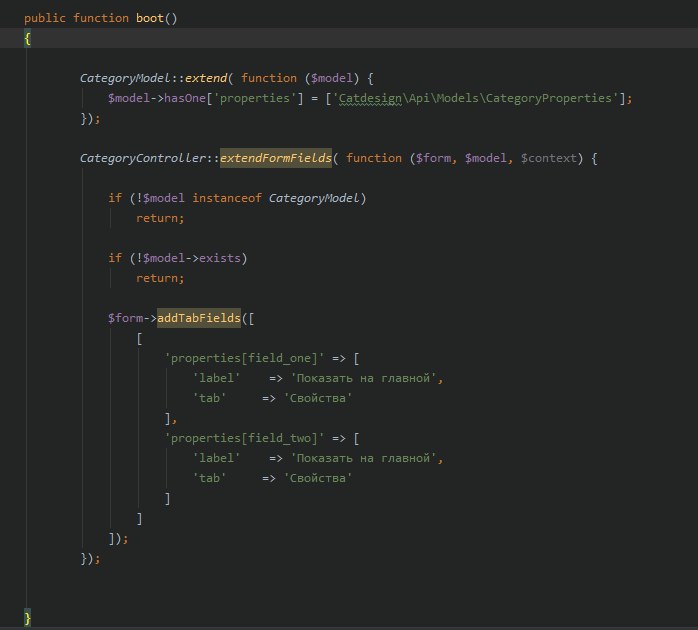698x630 pixels.
Task: Click the 'boot' method name
Action: click(x=150, y=18)
